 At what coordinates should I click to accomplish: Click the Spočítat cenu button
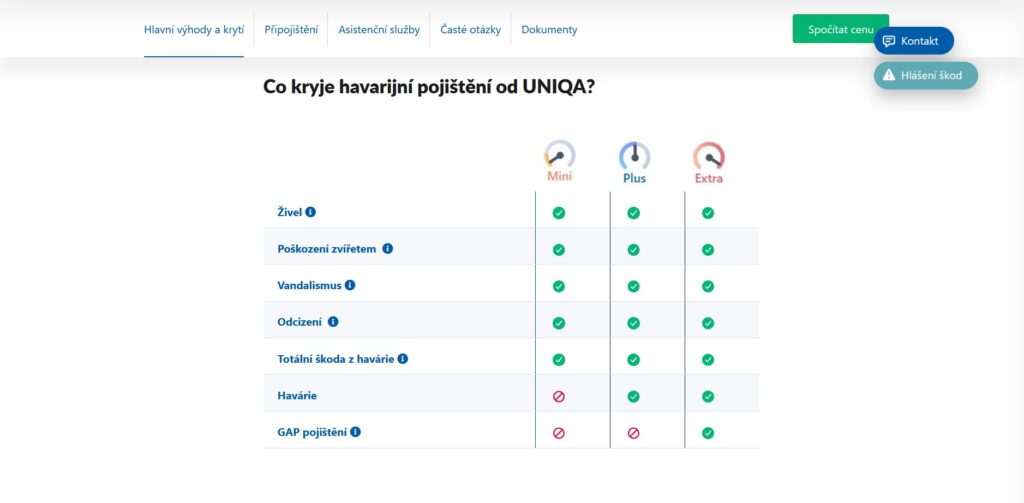click(840, 29)
